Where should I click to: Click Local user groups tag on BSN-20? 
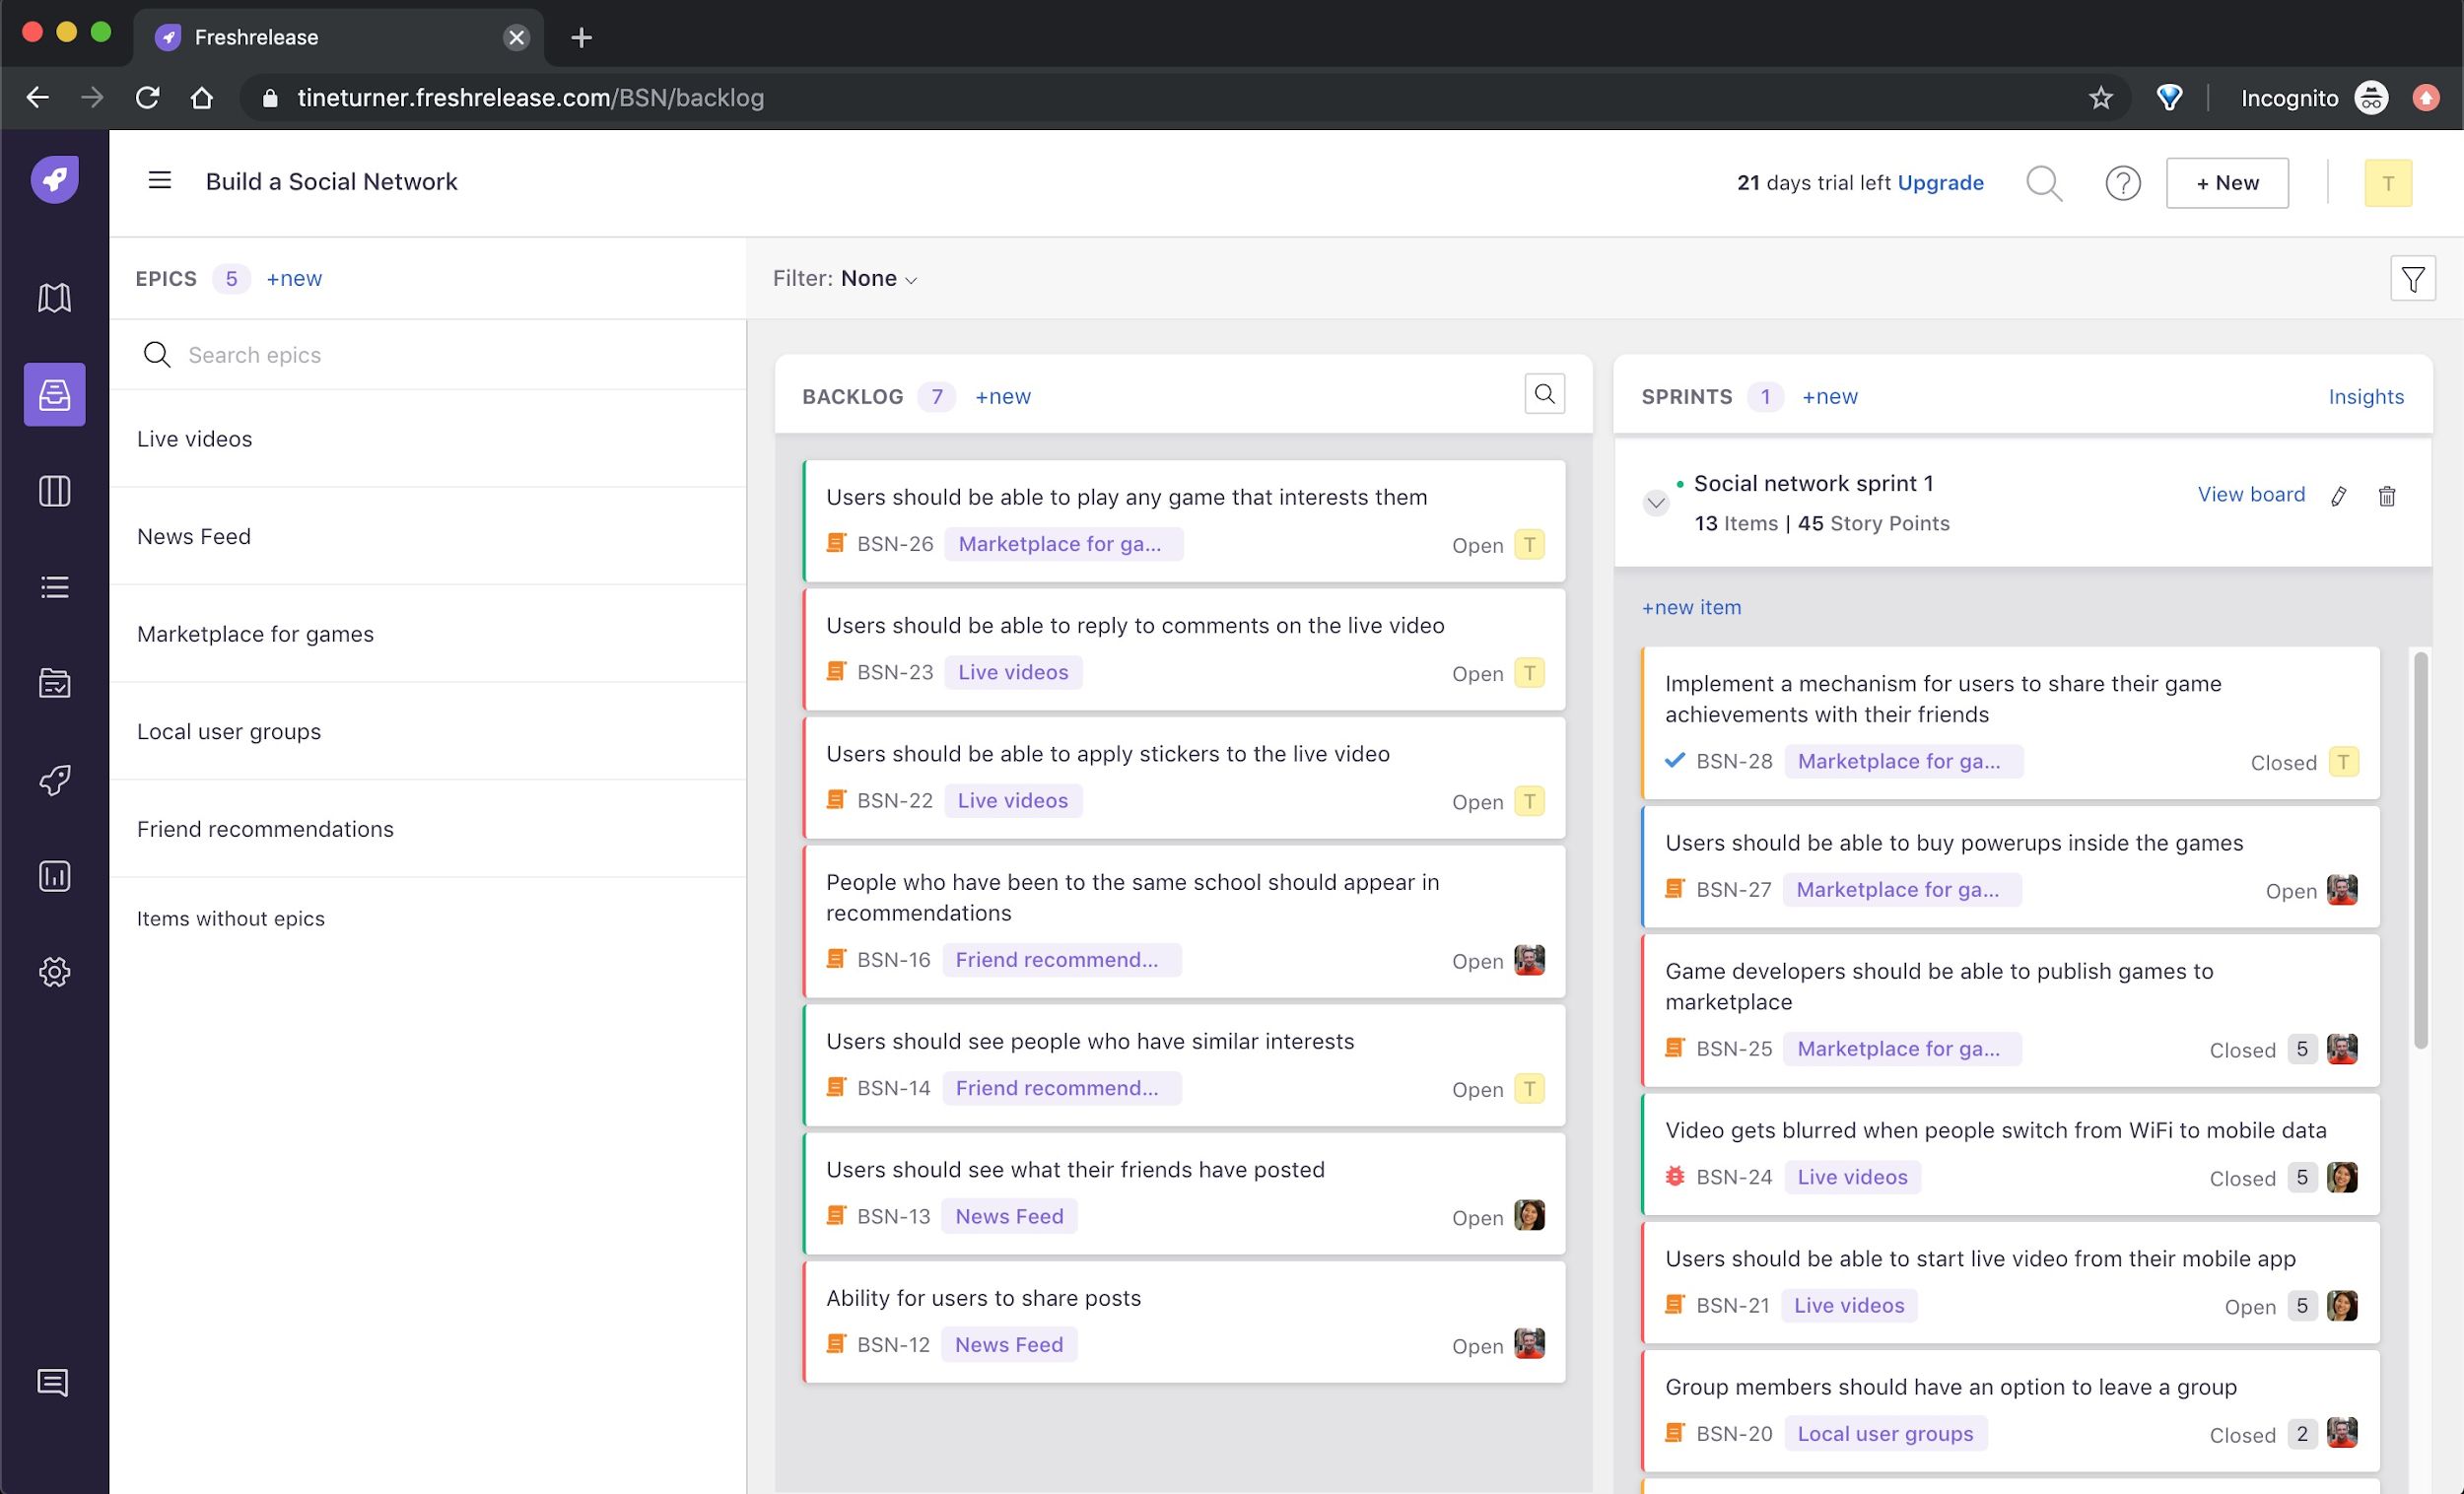(x=1885, y=1433)
